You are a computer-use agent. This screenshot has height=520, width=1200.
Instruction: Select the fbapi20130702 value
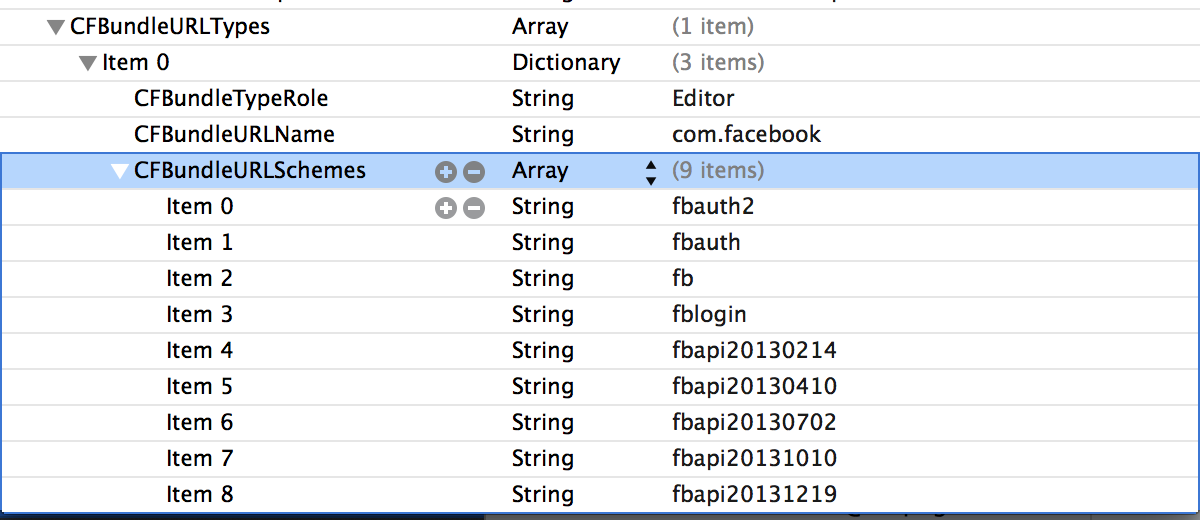(x=754, y=422)
